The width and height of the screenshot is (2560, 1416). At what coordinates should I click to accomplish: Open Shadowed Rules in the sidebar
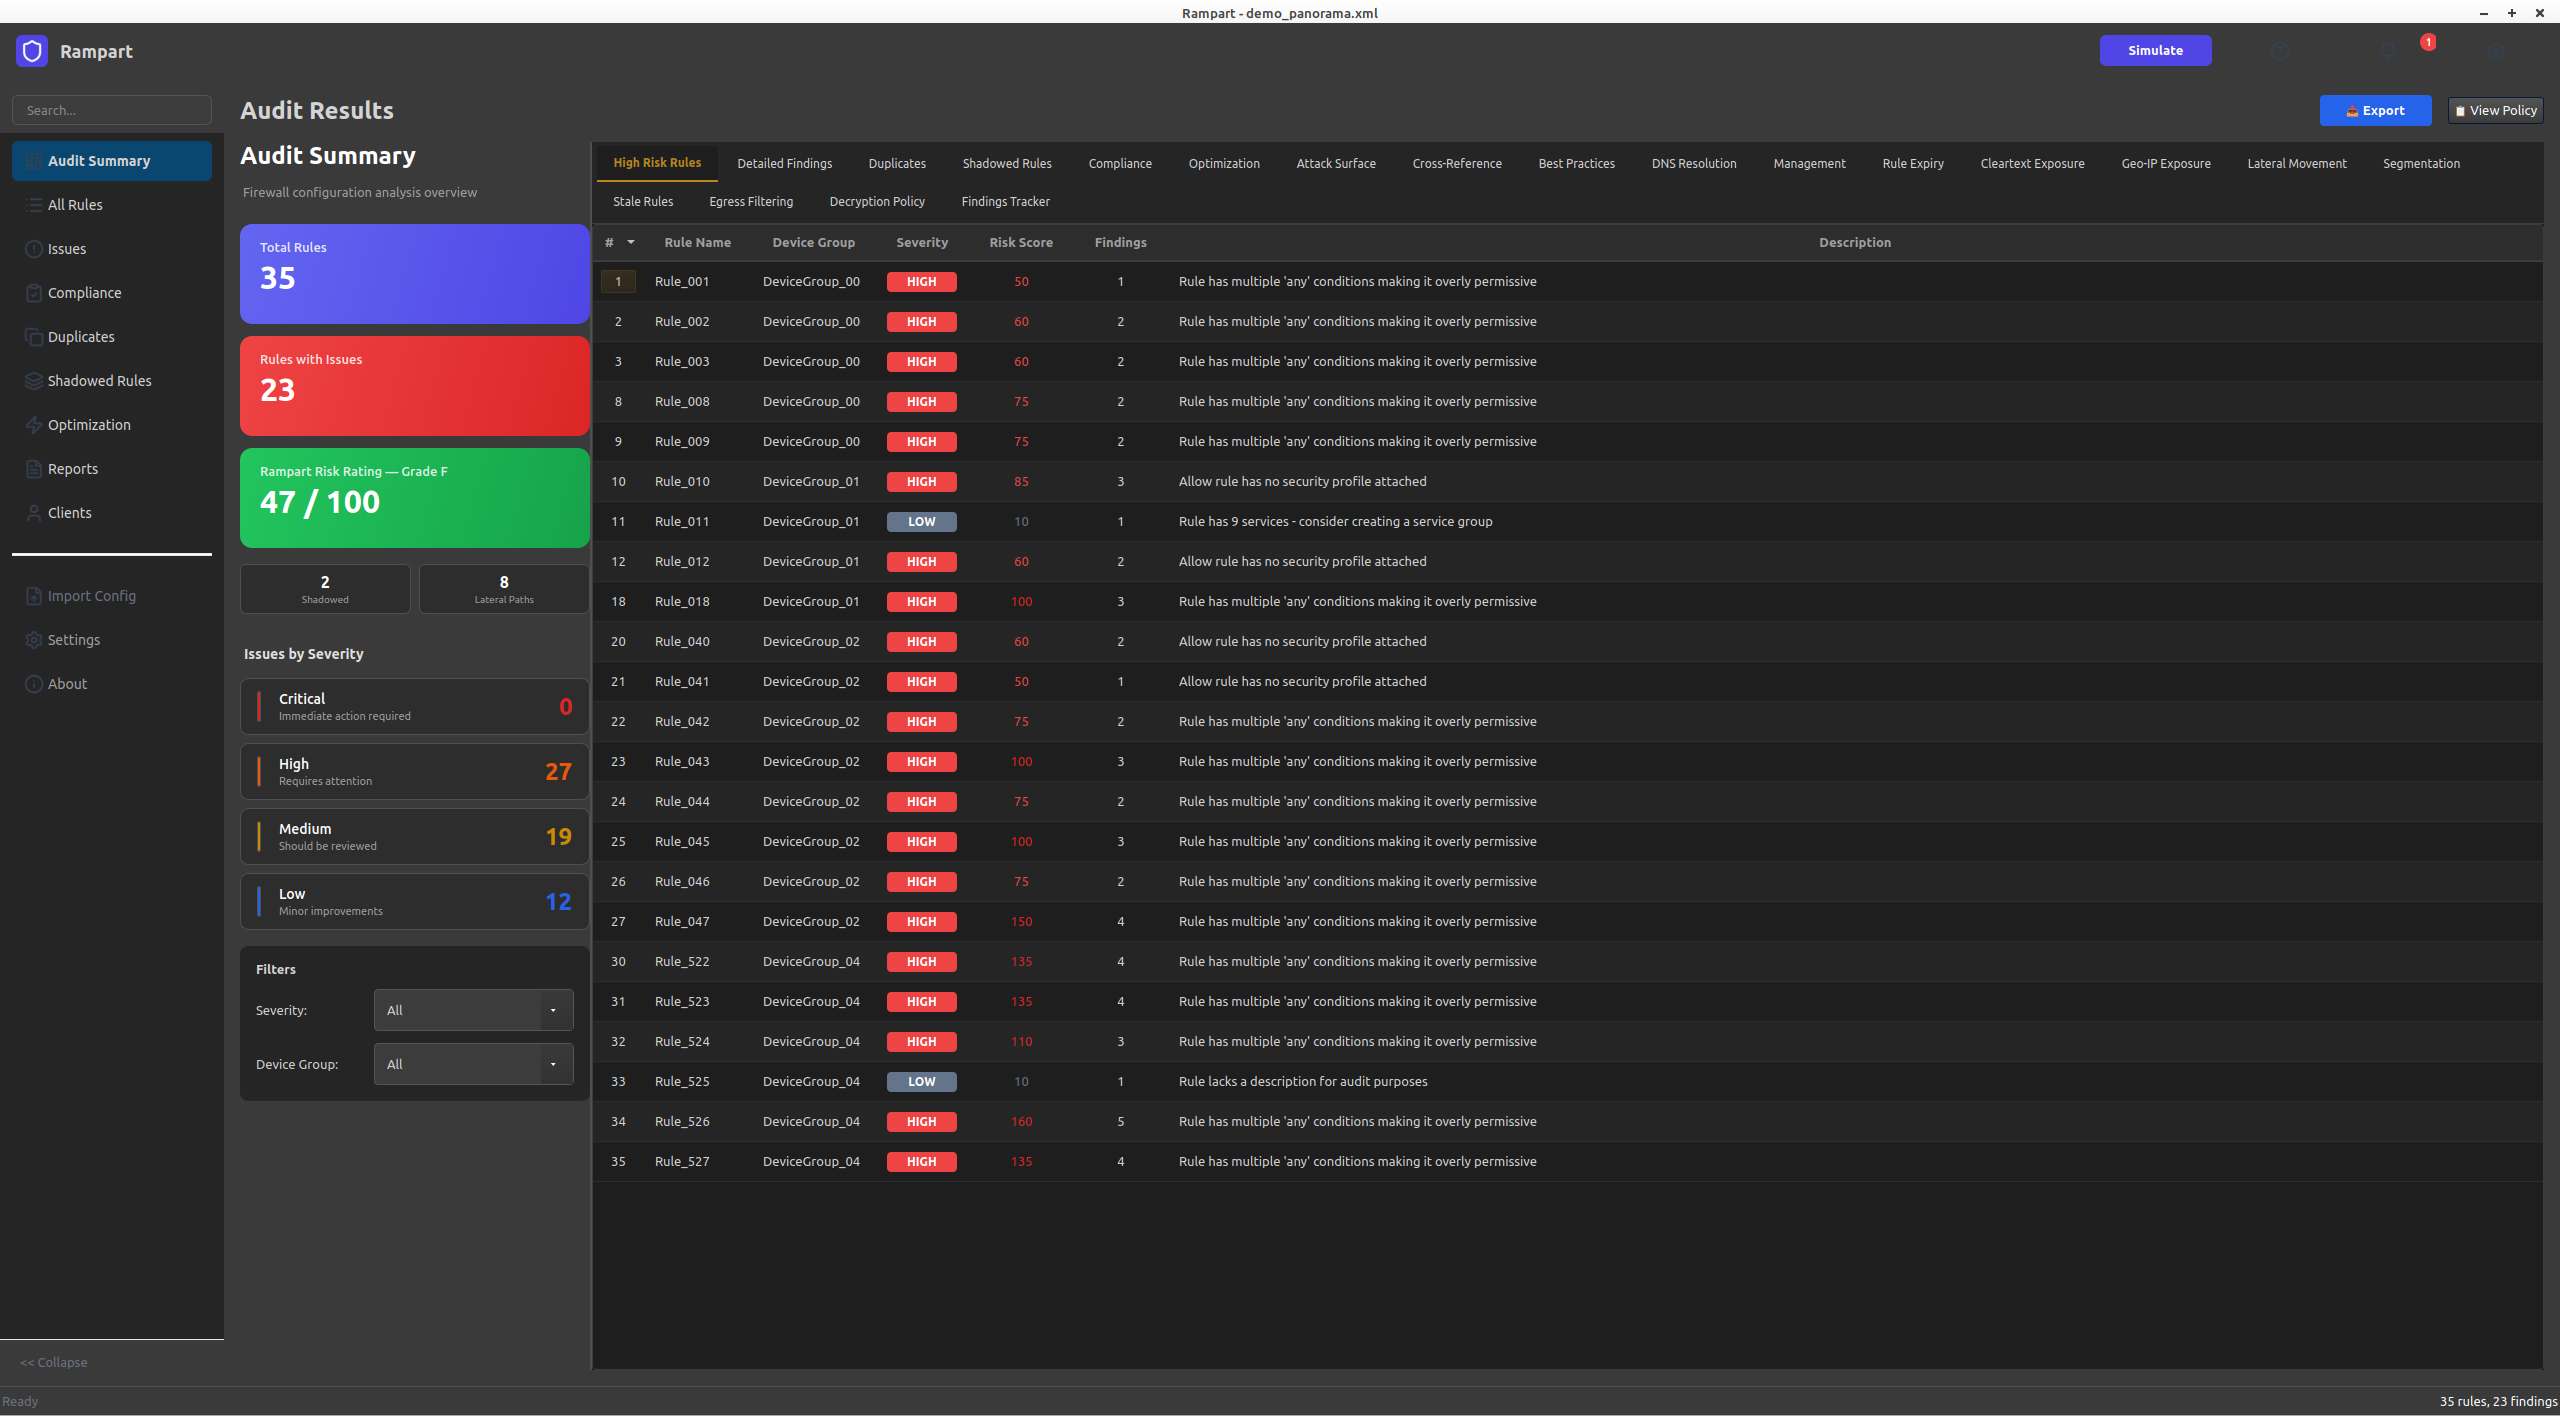[99, 380]
